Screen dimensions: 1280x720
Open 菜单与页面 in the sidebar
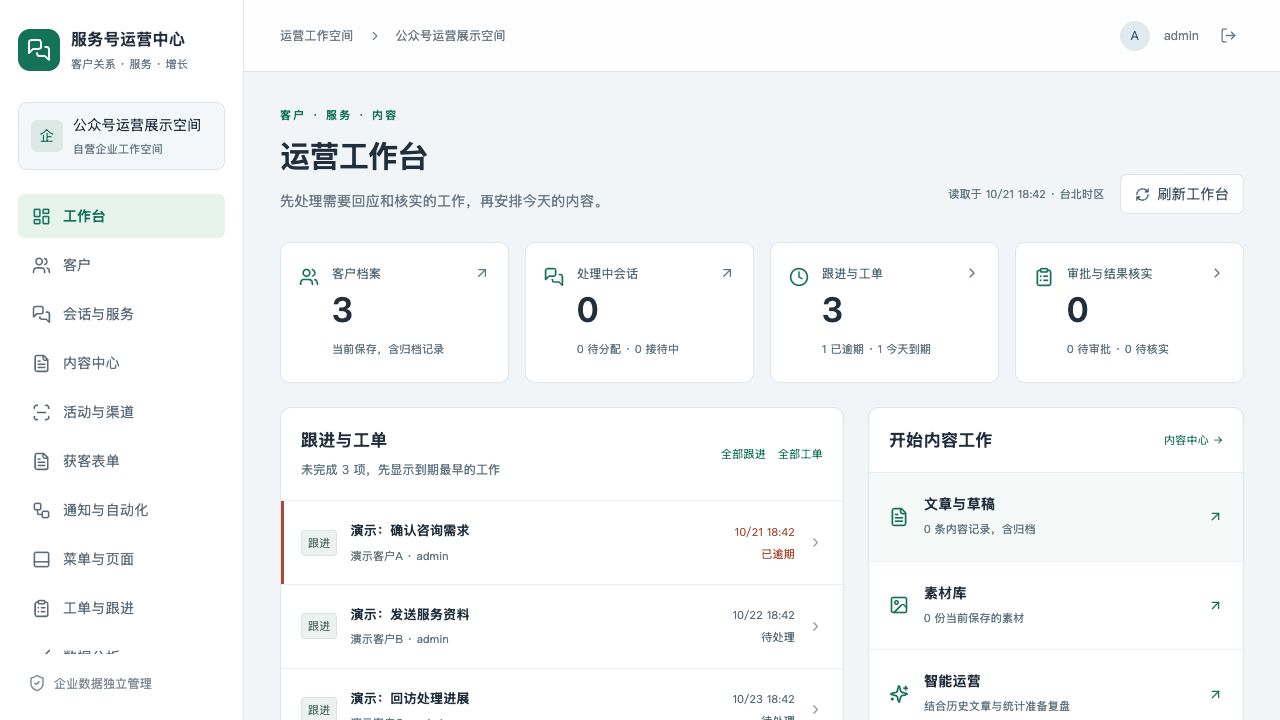coord(121,559)
